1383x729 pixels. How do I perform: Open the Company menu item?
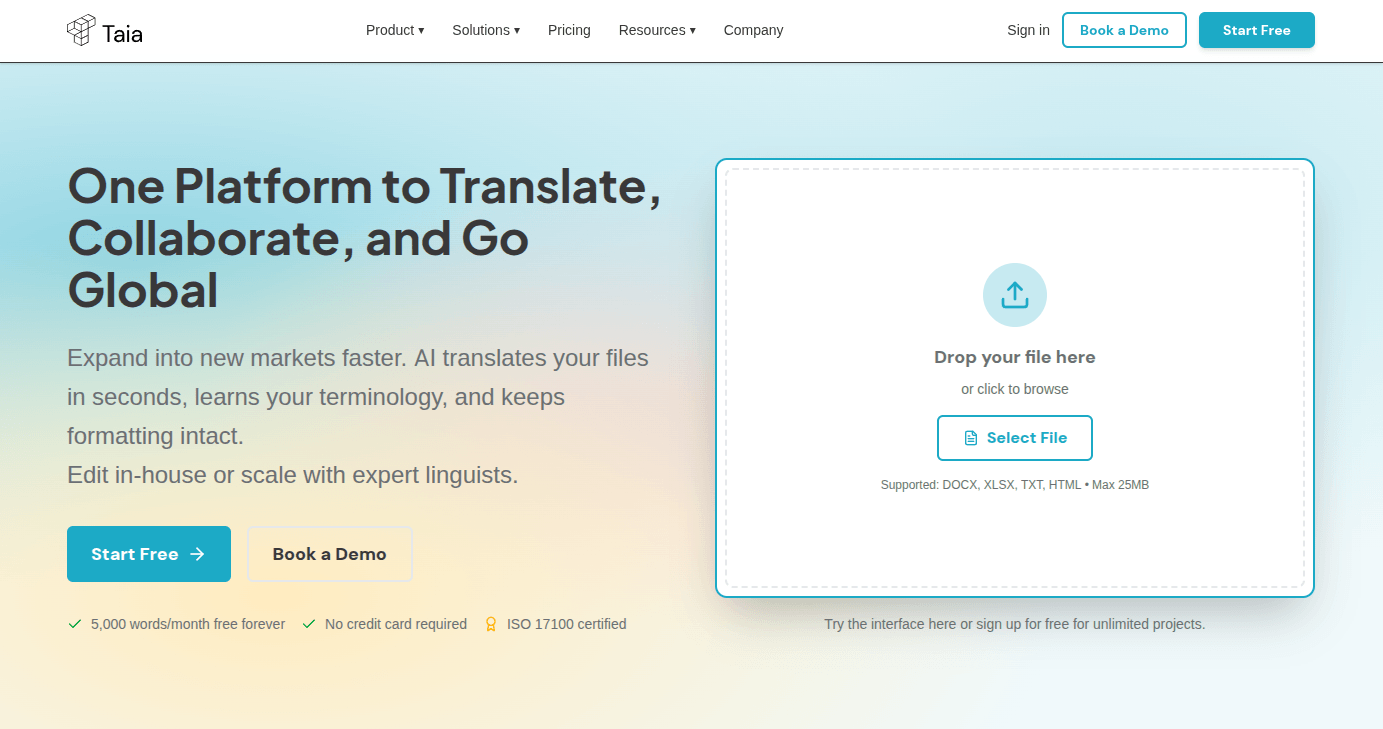(x=753, y=30)
